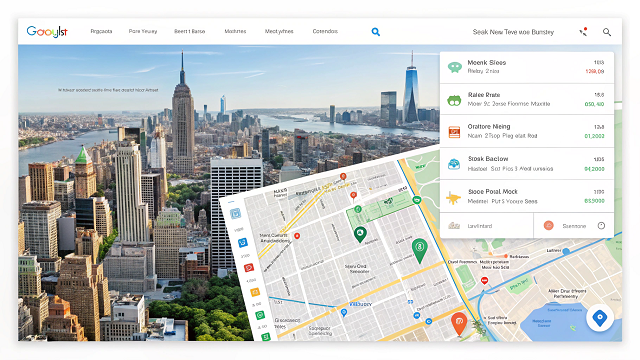Viewport: 640px width, 360px height.
Task: Click the green park polygon on the map
Action: (x=379, y=207)
